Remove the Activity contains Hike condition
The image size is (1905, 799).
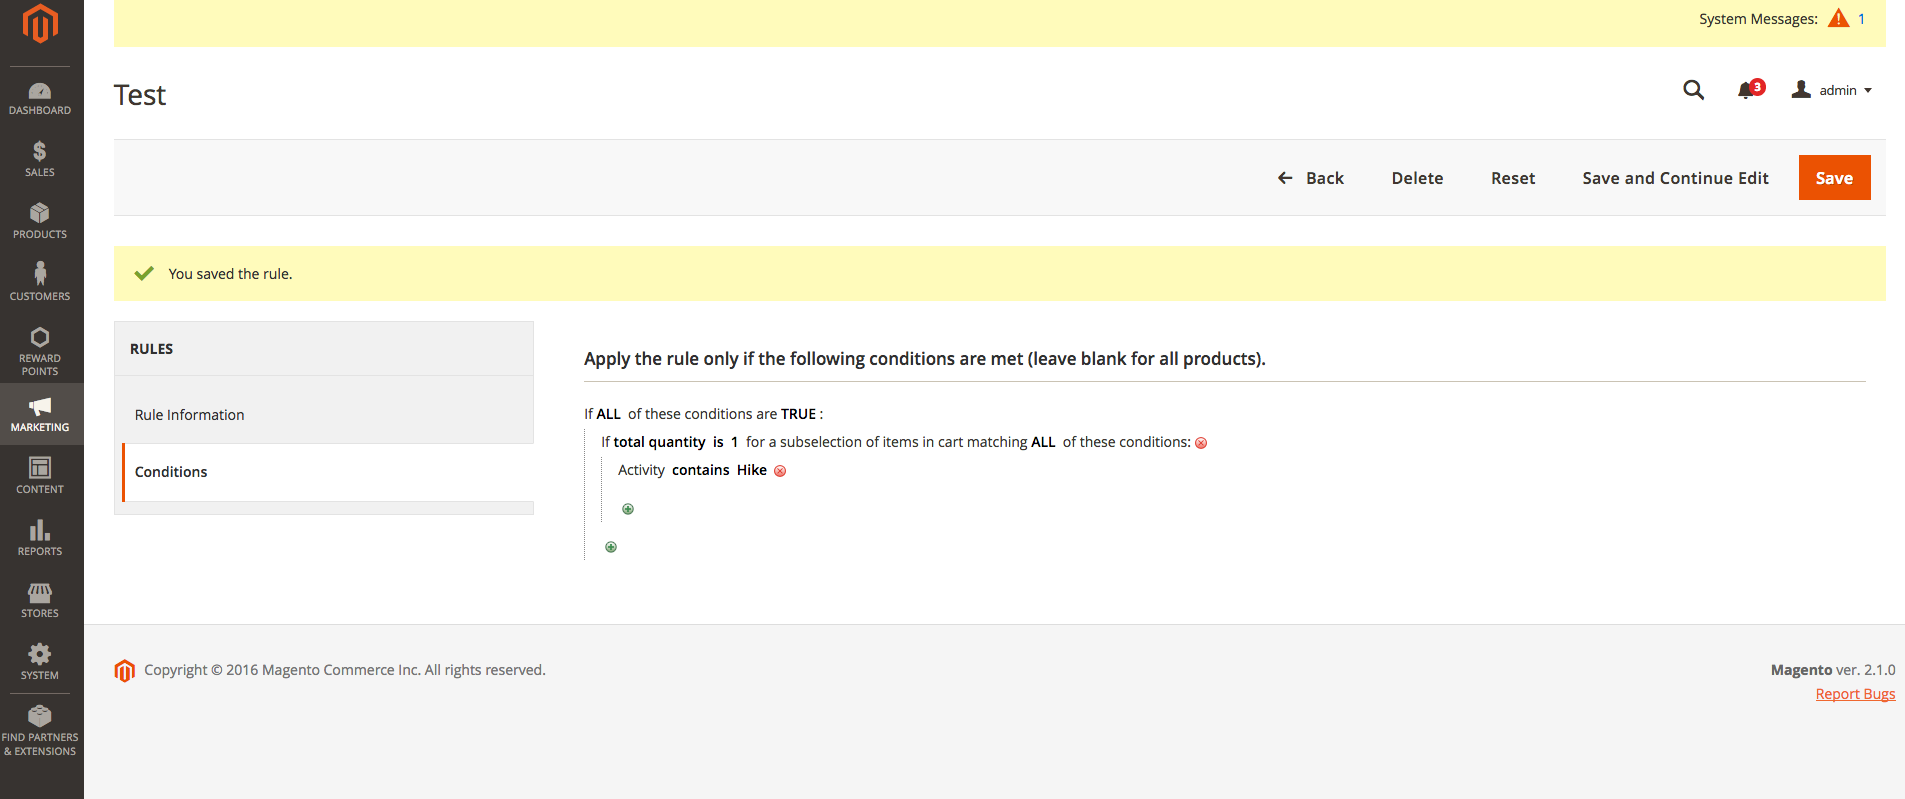780,471
